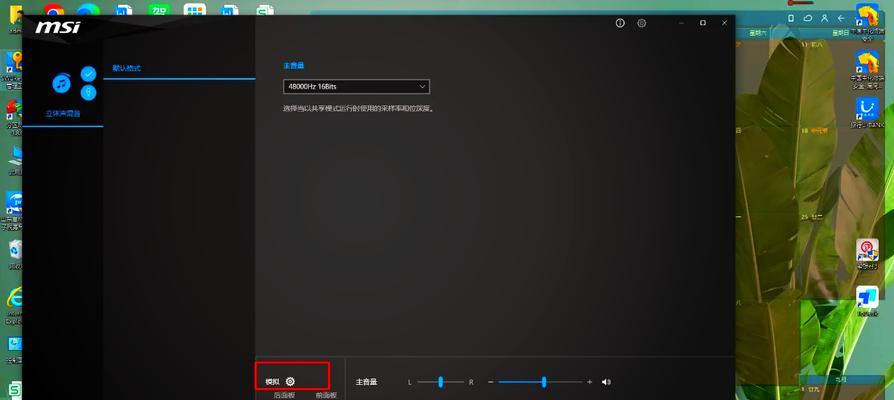Image resolution: width=894 pixels, height=400 pixels.
Task: Decrease volume with the minus button
Action: click(x=490, y=382)
